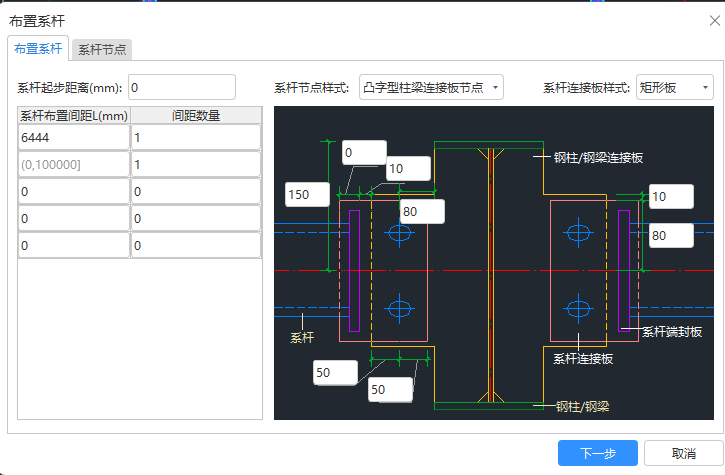Click the 系杆起步距离(mm) label
Viewport: 725px width, 475px height.
pos(70,87)
